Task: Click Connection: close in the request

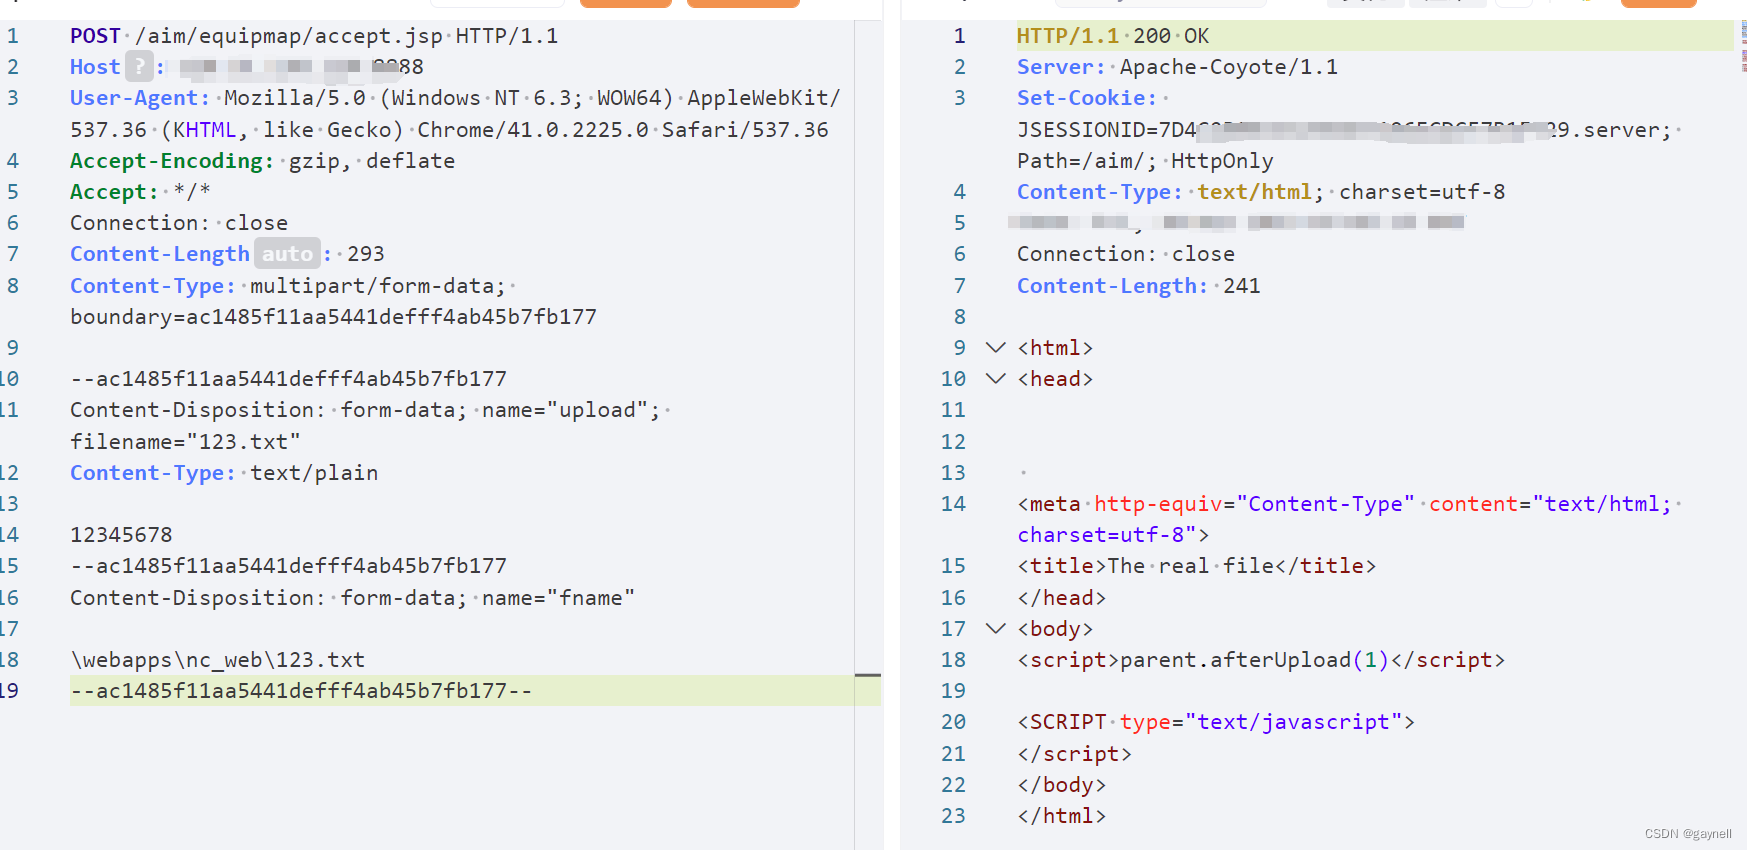Action: click(x=179, y=223)
